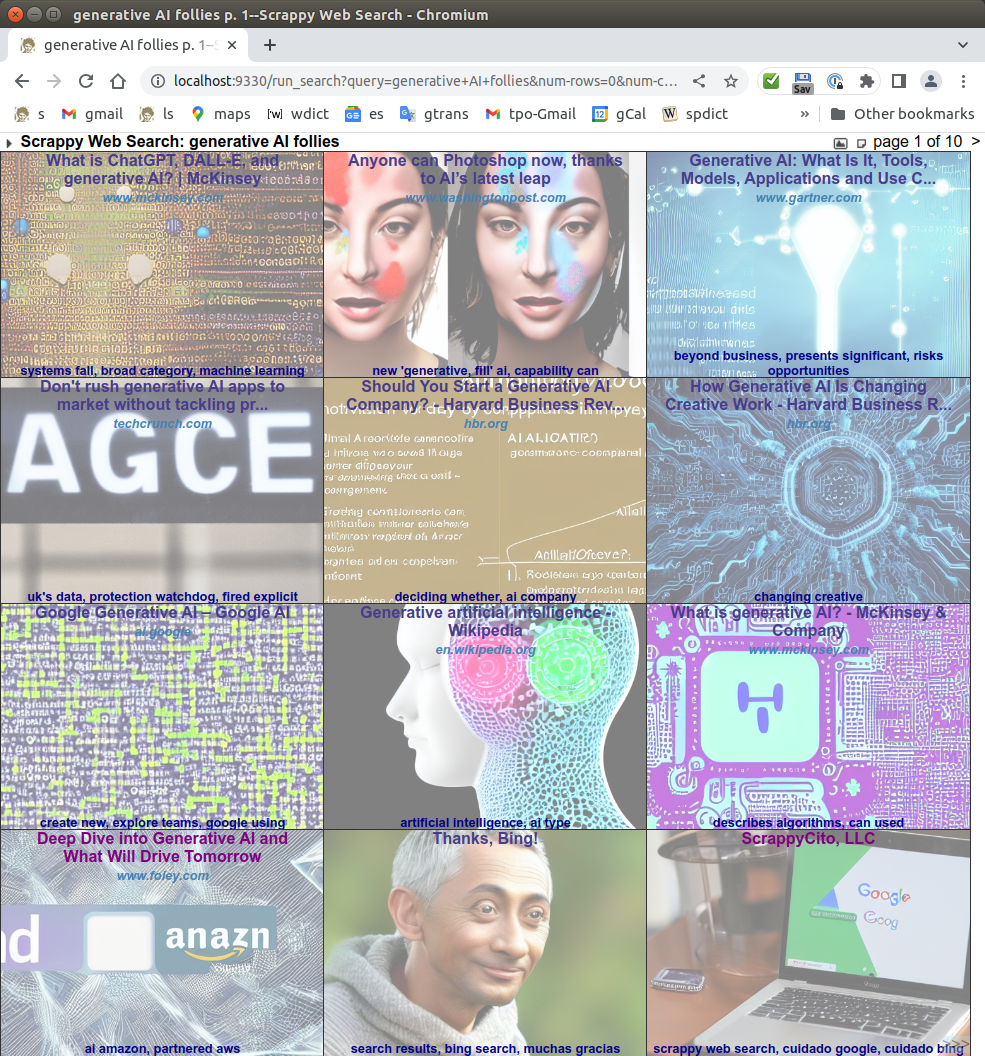Viewport: 985px width, 1056px height.
Task: Open the Gartner 'Generative AI: What Is It' result
Action: click(x=808, y=170)
